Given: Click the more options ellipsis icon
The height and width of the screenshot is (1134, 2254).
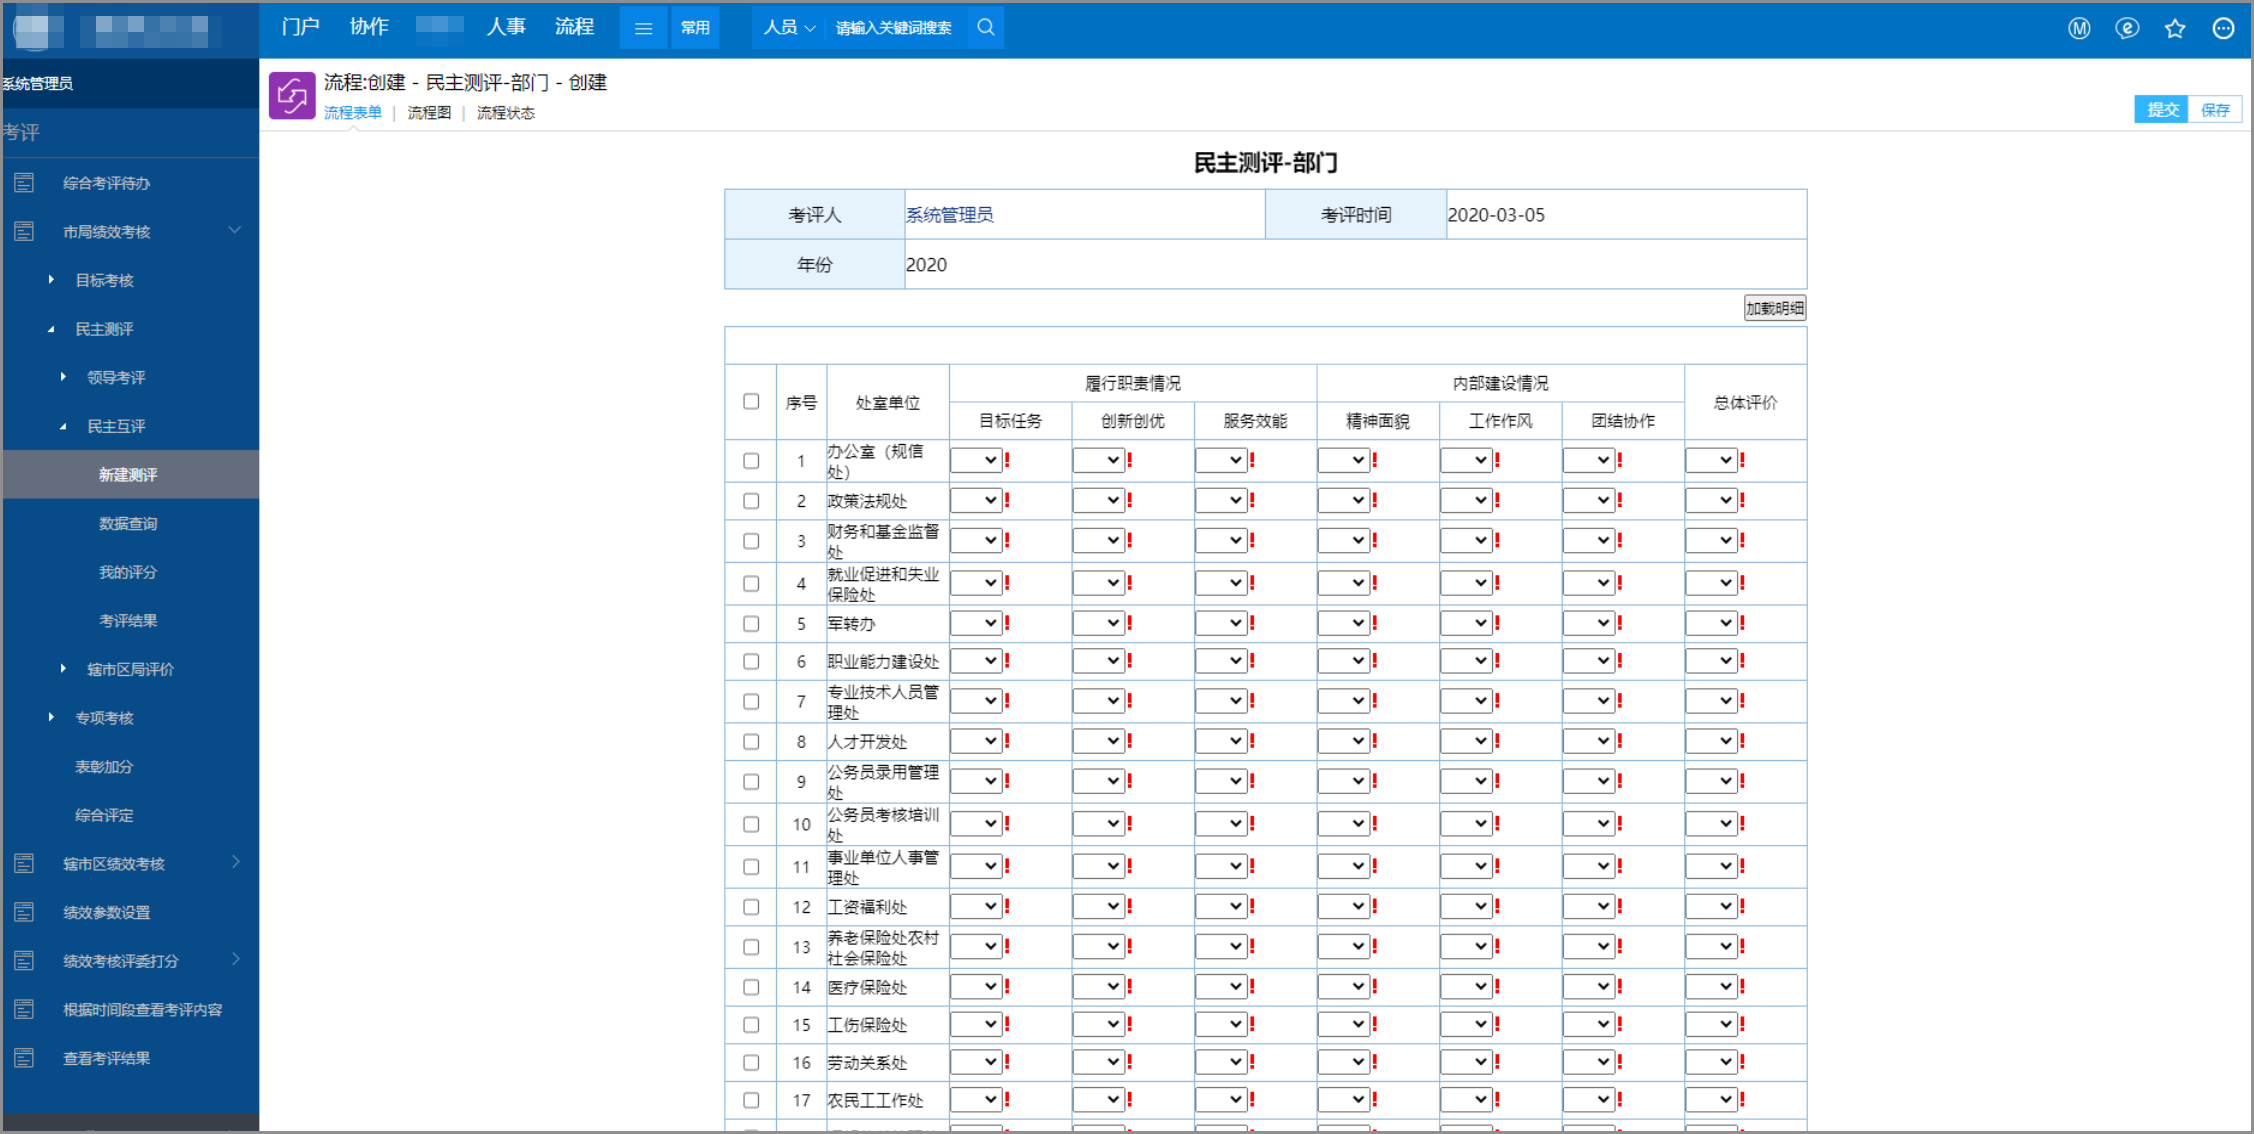Looking at the screenshot, I should pos(2222,29).
